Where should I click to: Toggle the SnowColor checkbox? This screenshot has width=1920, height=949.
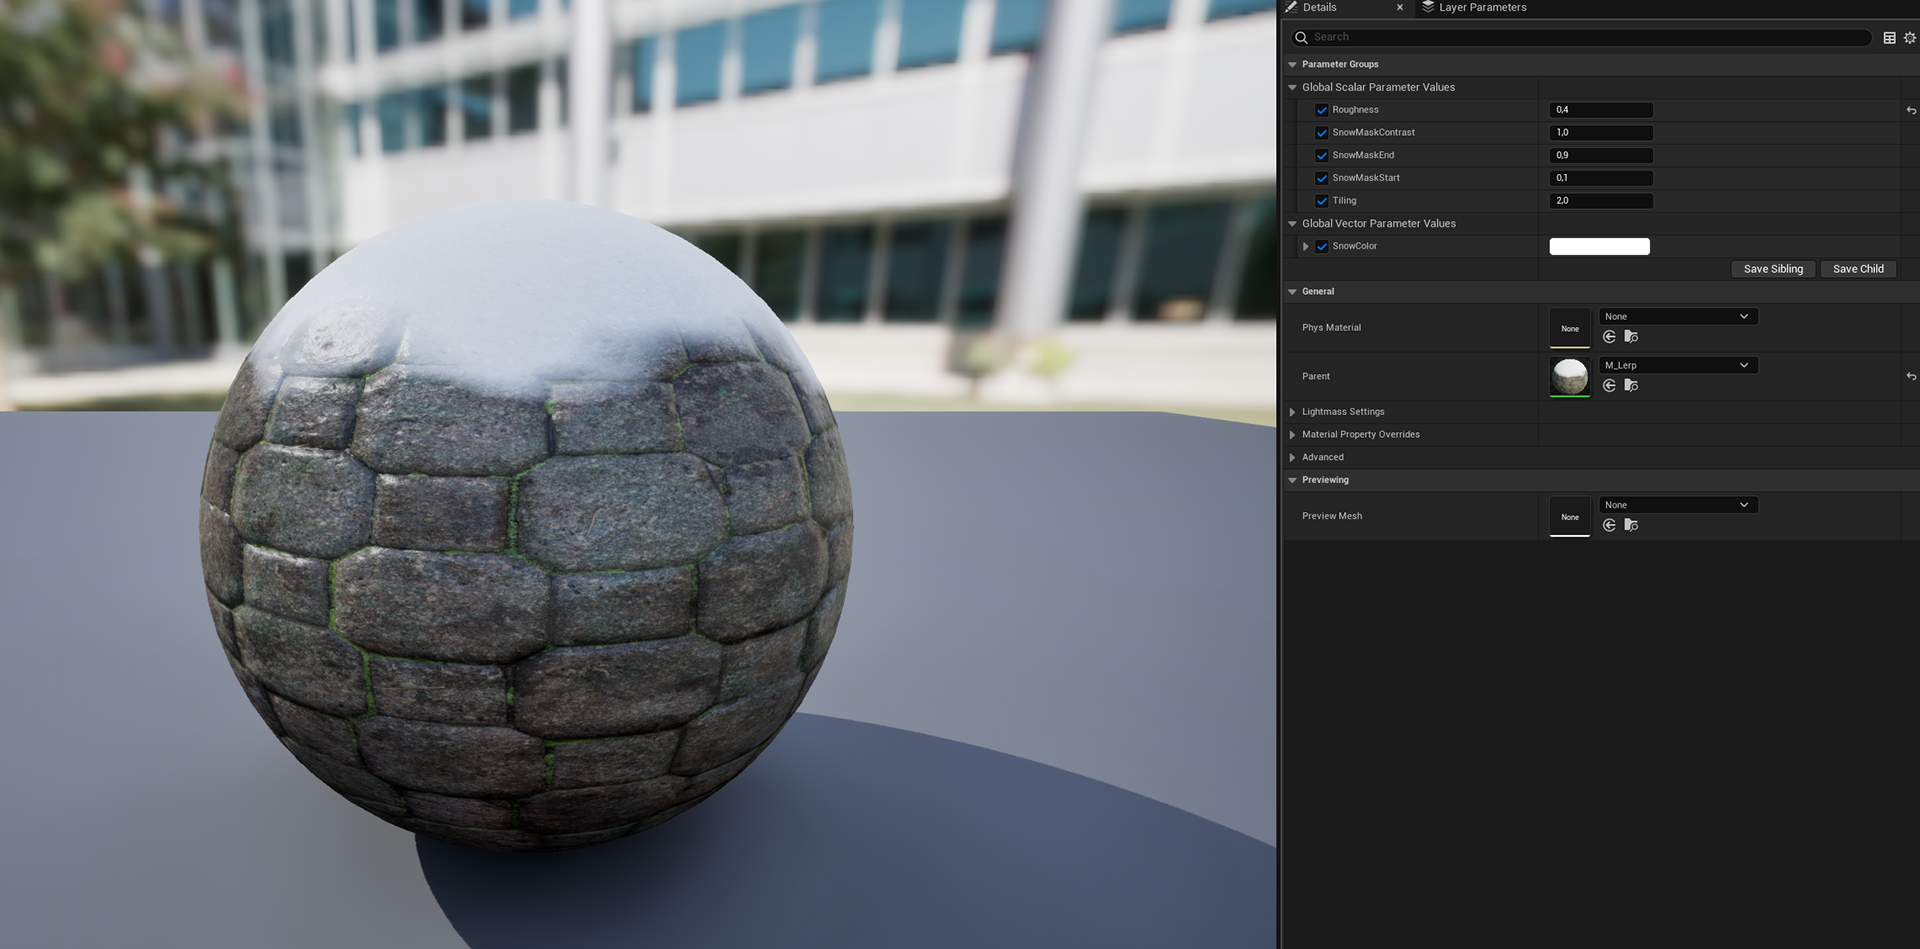click(1322, 246)
